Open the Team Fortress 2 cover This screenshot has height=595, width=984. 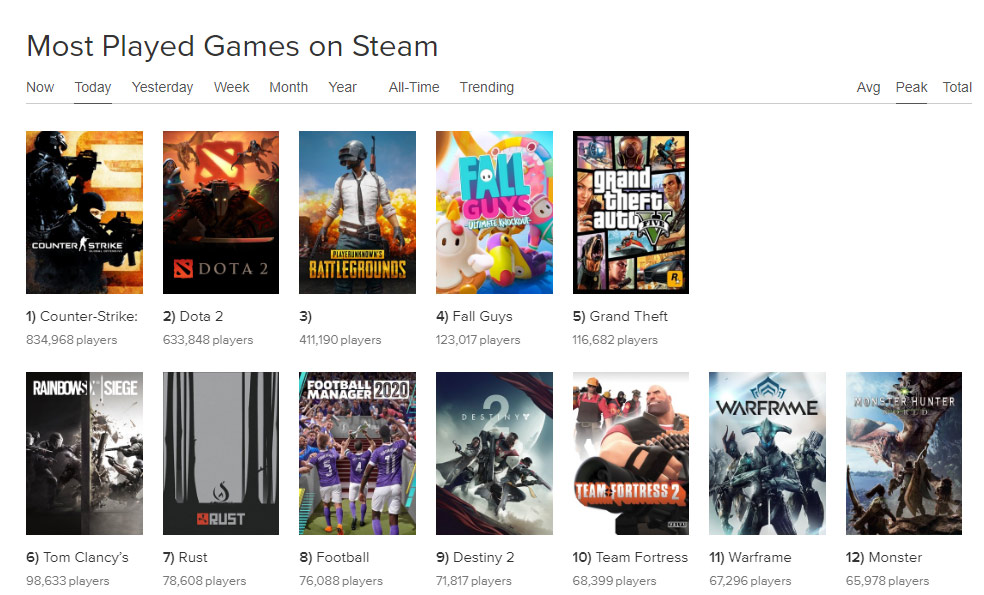point(631,453)
